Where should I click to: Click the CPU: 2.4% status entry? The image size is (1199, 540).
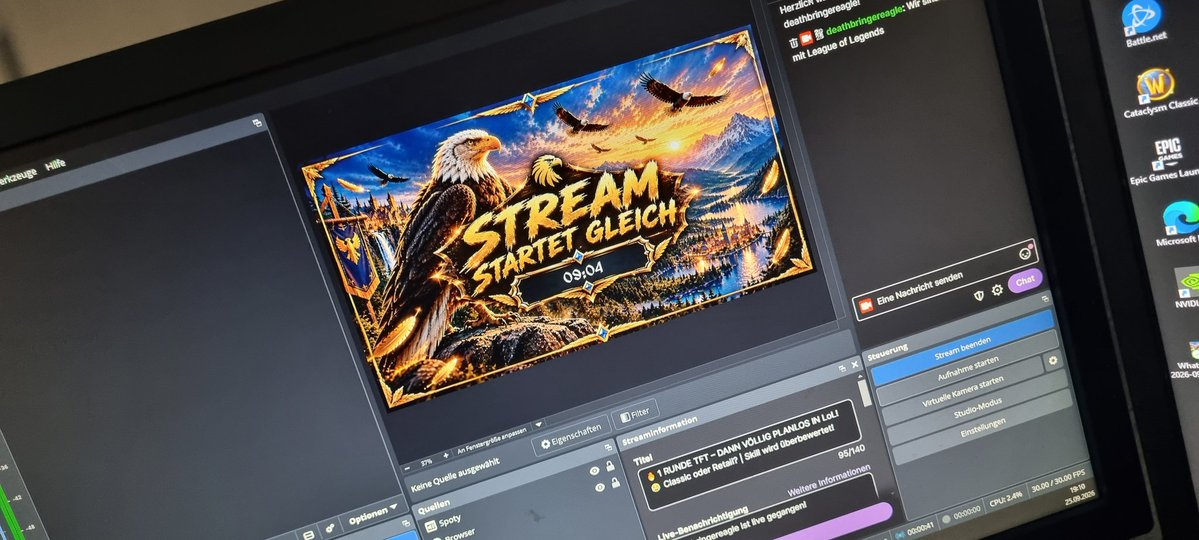click(1007, 500)
